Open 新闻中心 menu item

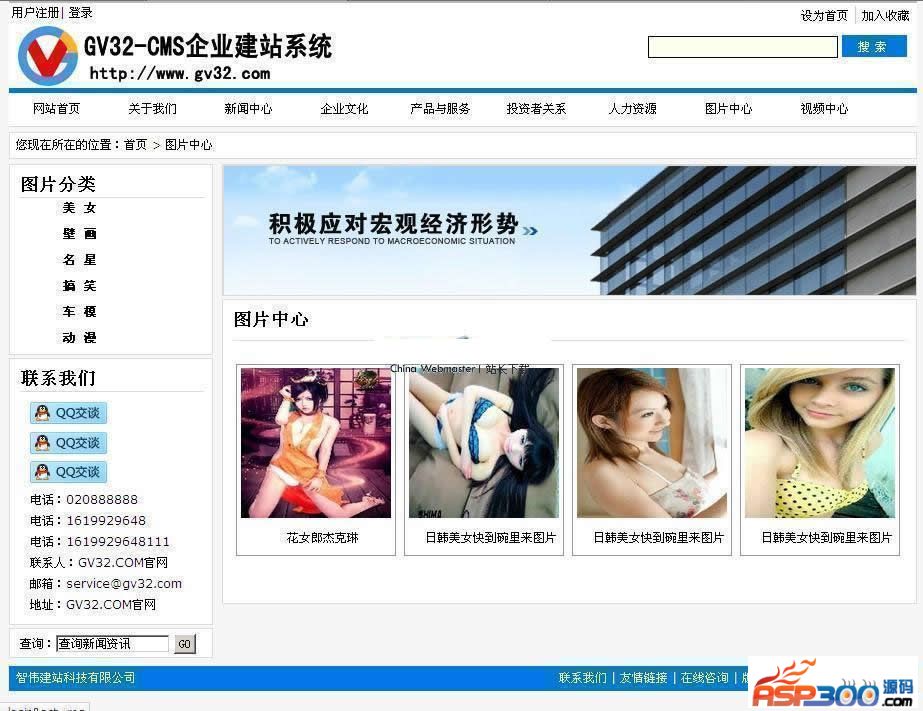tap(248, 109)
